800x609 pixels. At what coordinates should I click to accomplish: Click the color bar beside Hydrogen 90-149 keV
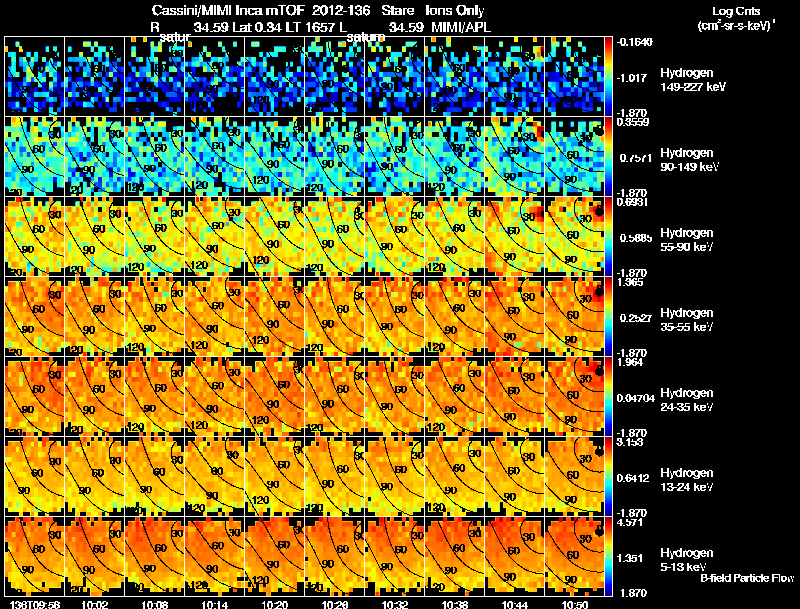(x=608, y=157)
